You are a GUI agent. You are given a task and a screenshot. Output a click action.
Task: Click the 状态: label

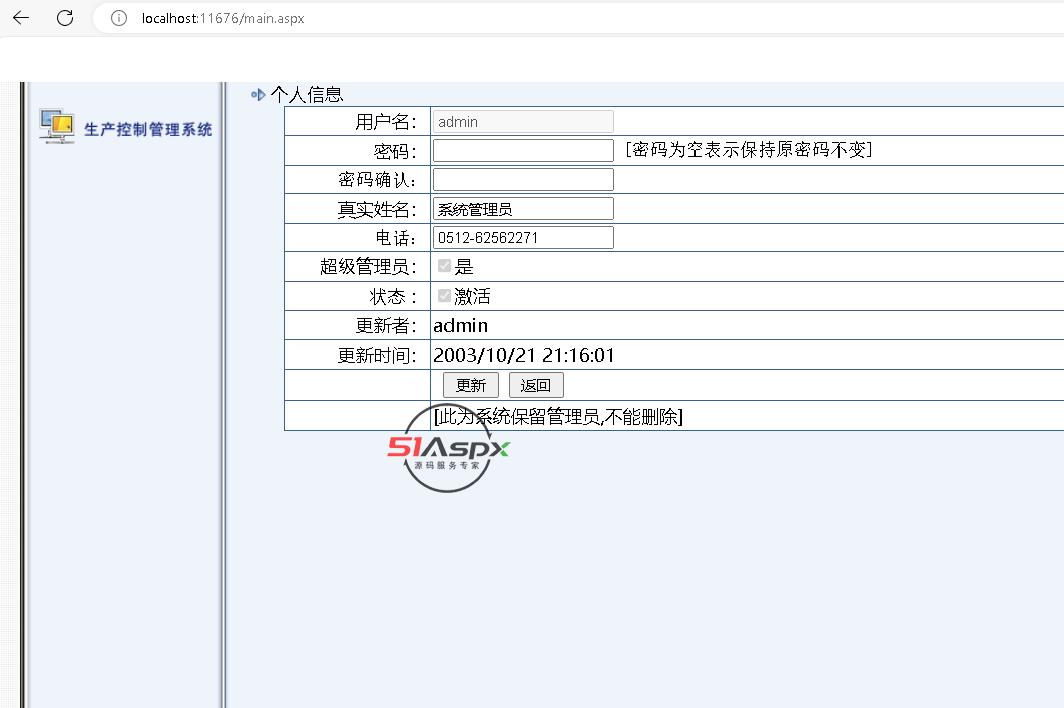(x=393, y=296)
